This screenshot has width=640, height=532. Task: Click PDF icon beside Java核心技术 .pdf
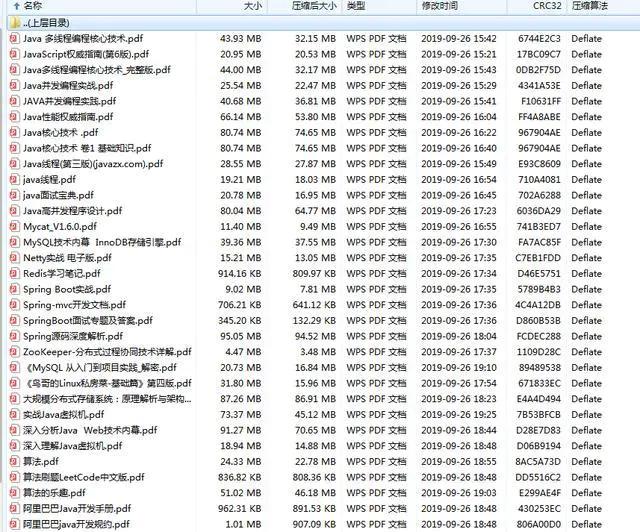(x=14, y=132)
